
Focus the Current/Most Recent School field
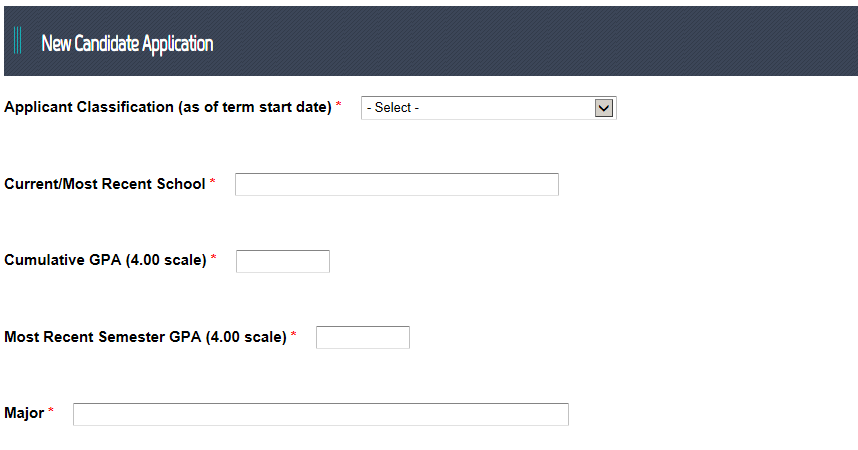pos(396,184)
